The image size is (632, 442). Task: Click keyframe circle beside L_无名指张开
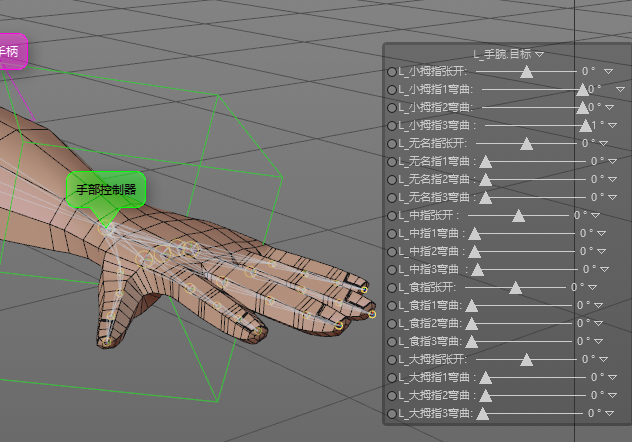point(392,143)
